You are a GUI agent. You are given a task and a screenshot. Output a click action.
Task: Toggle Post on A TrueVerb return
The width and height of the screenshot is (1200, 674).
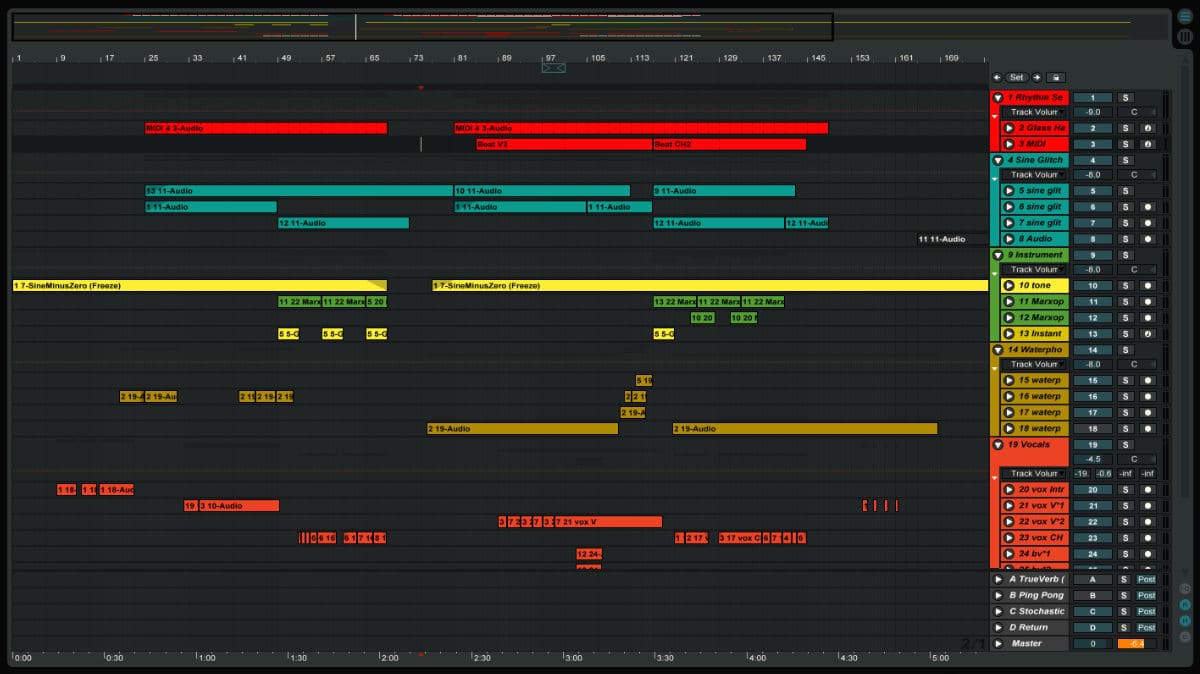[x=1147, y=580]
